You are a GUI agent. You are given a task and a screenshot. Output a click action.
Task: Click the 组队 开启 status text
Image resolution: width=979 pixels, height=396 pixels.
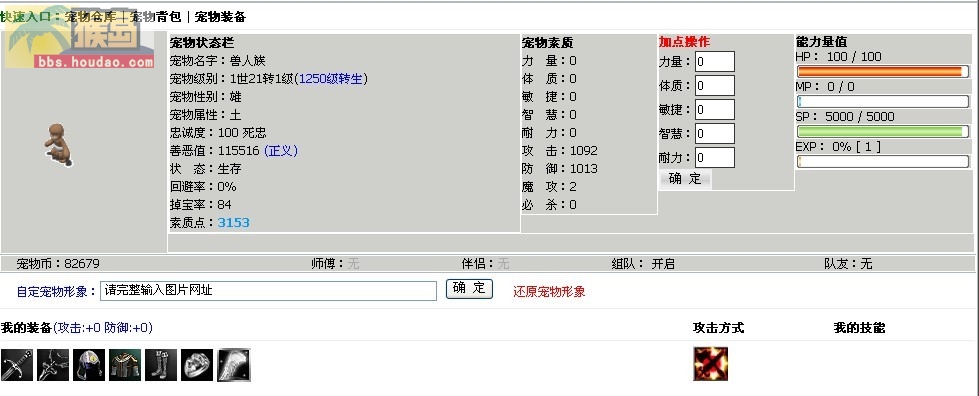coord(643,264)
